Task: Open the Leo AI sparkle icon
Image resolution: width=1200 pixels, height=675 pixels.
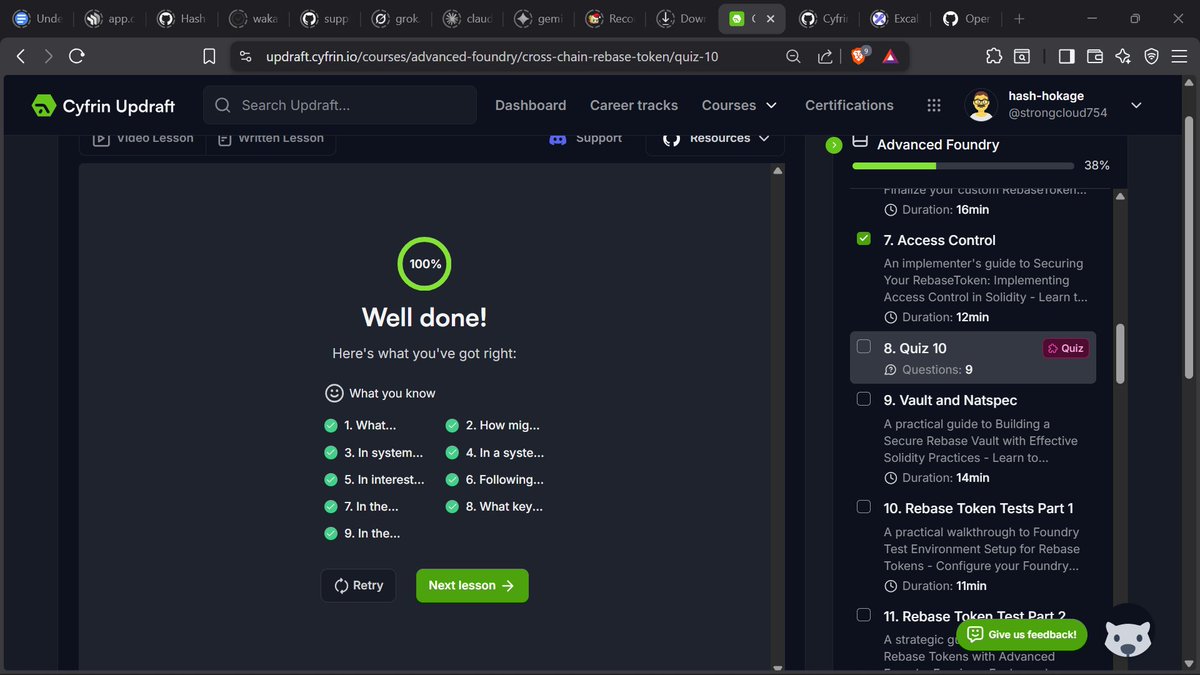Action: [x=1123, y=57]
